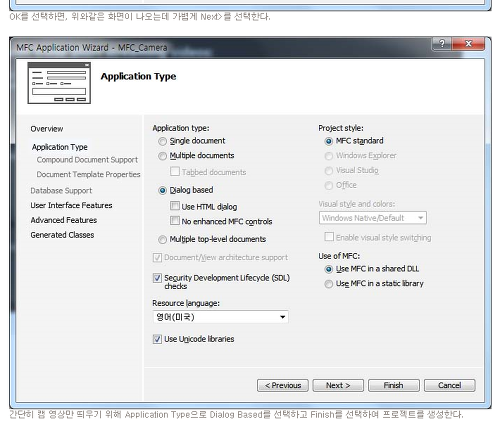Enable the Use HTML dialog checkbox

pos(175,206)
